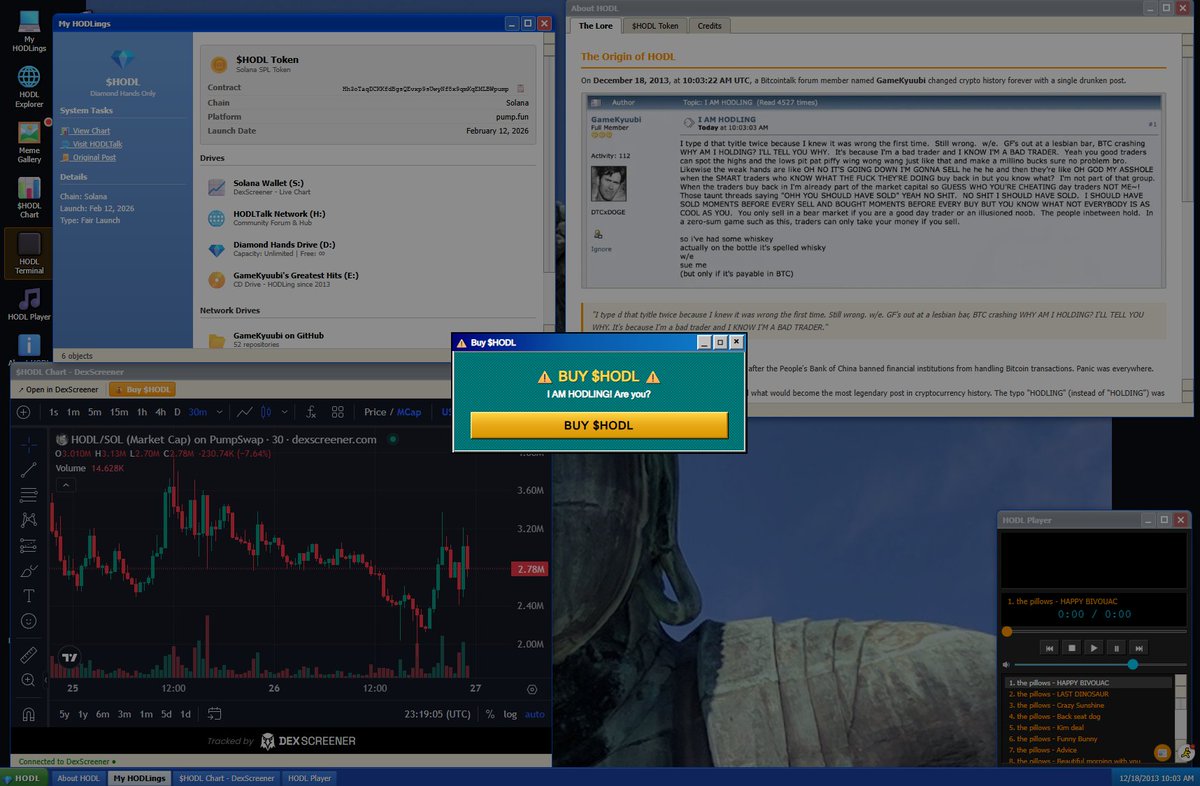The image size is (1200, 786).
Task: Toggle percent scale on chart
Action: click(490, 714)
